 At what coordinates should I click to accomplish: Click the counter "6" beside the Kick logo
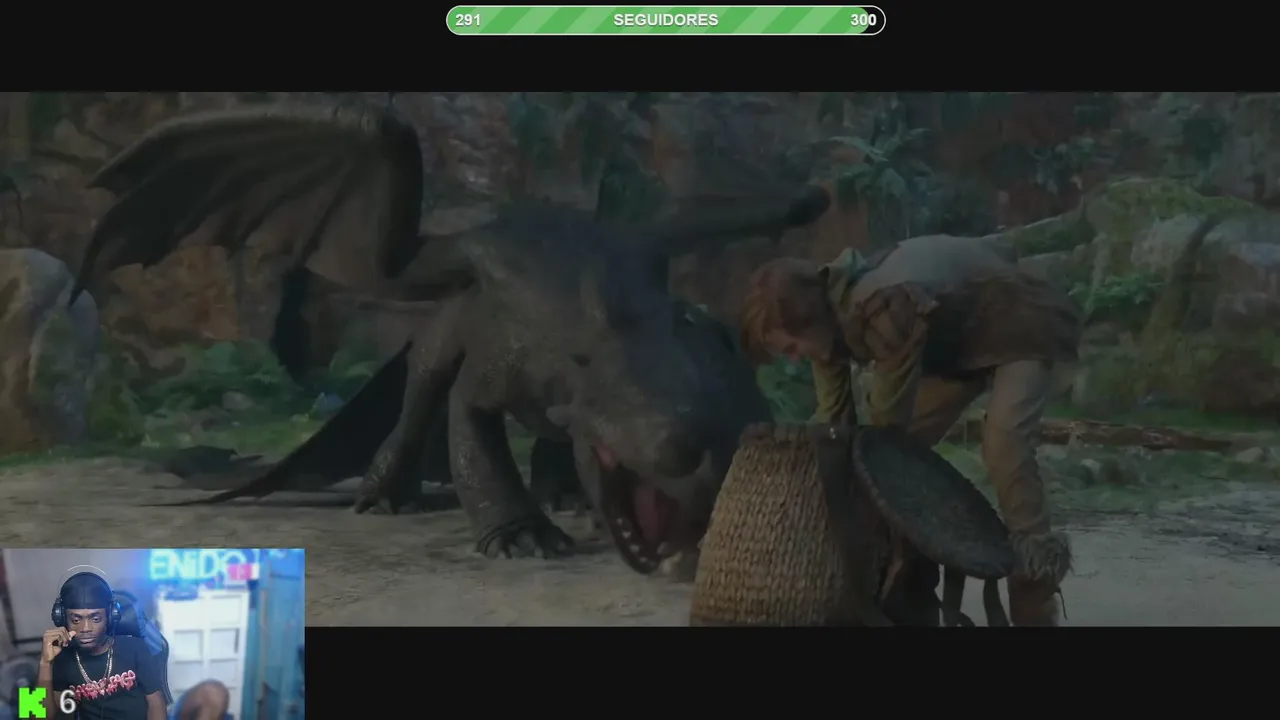pyautogui.click(x=67, y=702)
